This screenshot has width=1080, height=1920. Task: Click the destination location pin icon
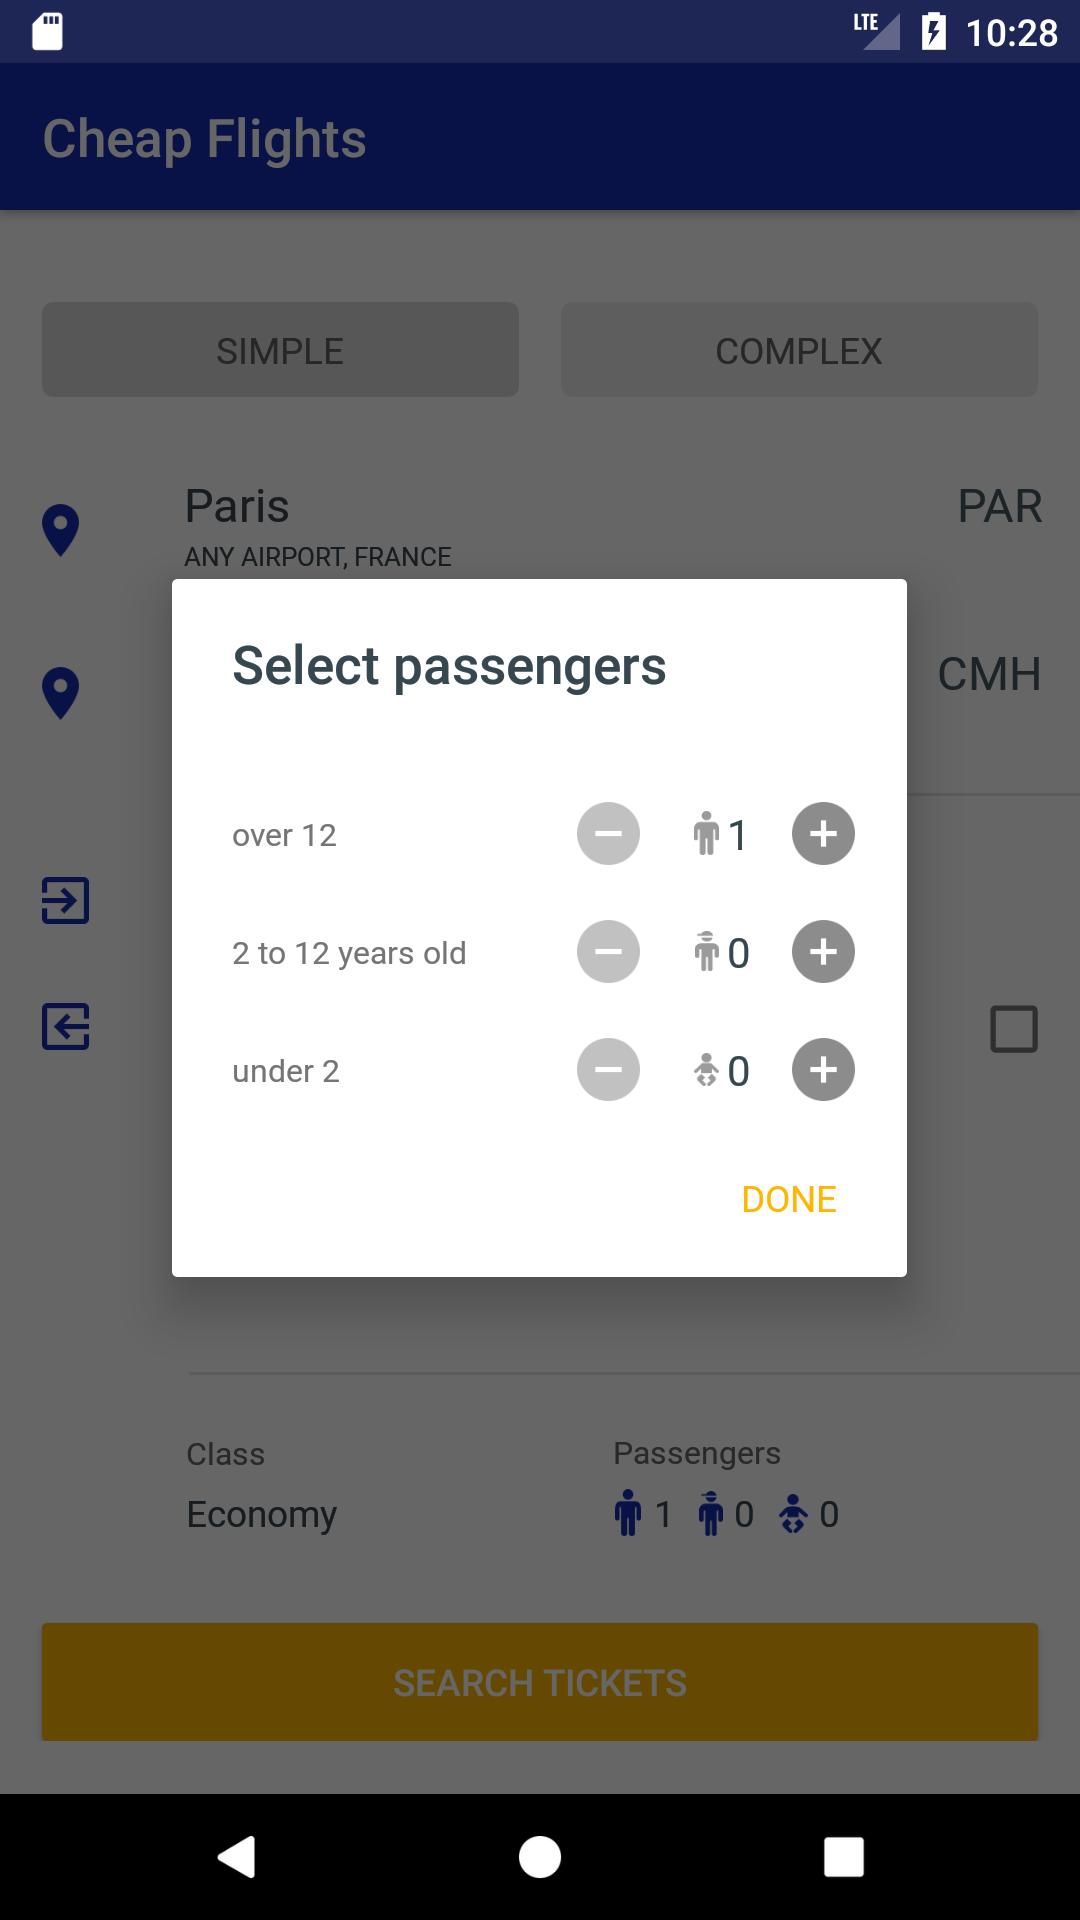pyautogui.click(x=61, y=692)
